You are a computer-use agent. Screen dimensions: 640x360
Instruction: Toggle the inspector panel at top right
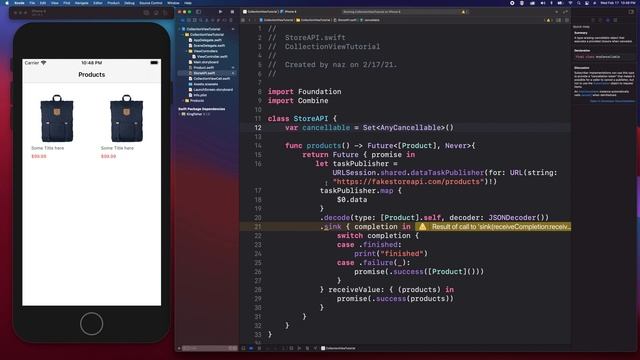click(631, 12)
